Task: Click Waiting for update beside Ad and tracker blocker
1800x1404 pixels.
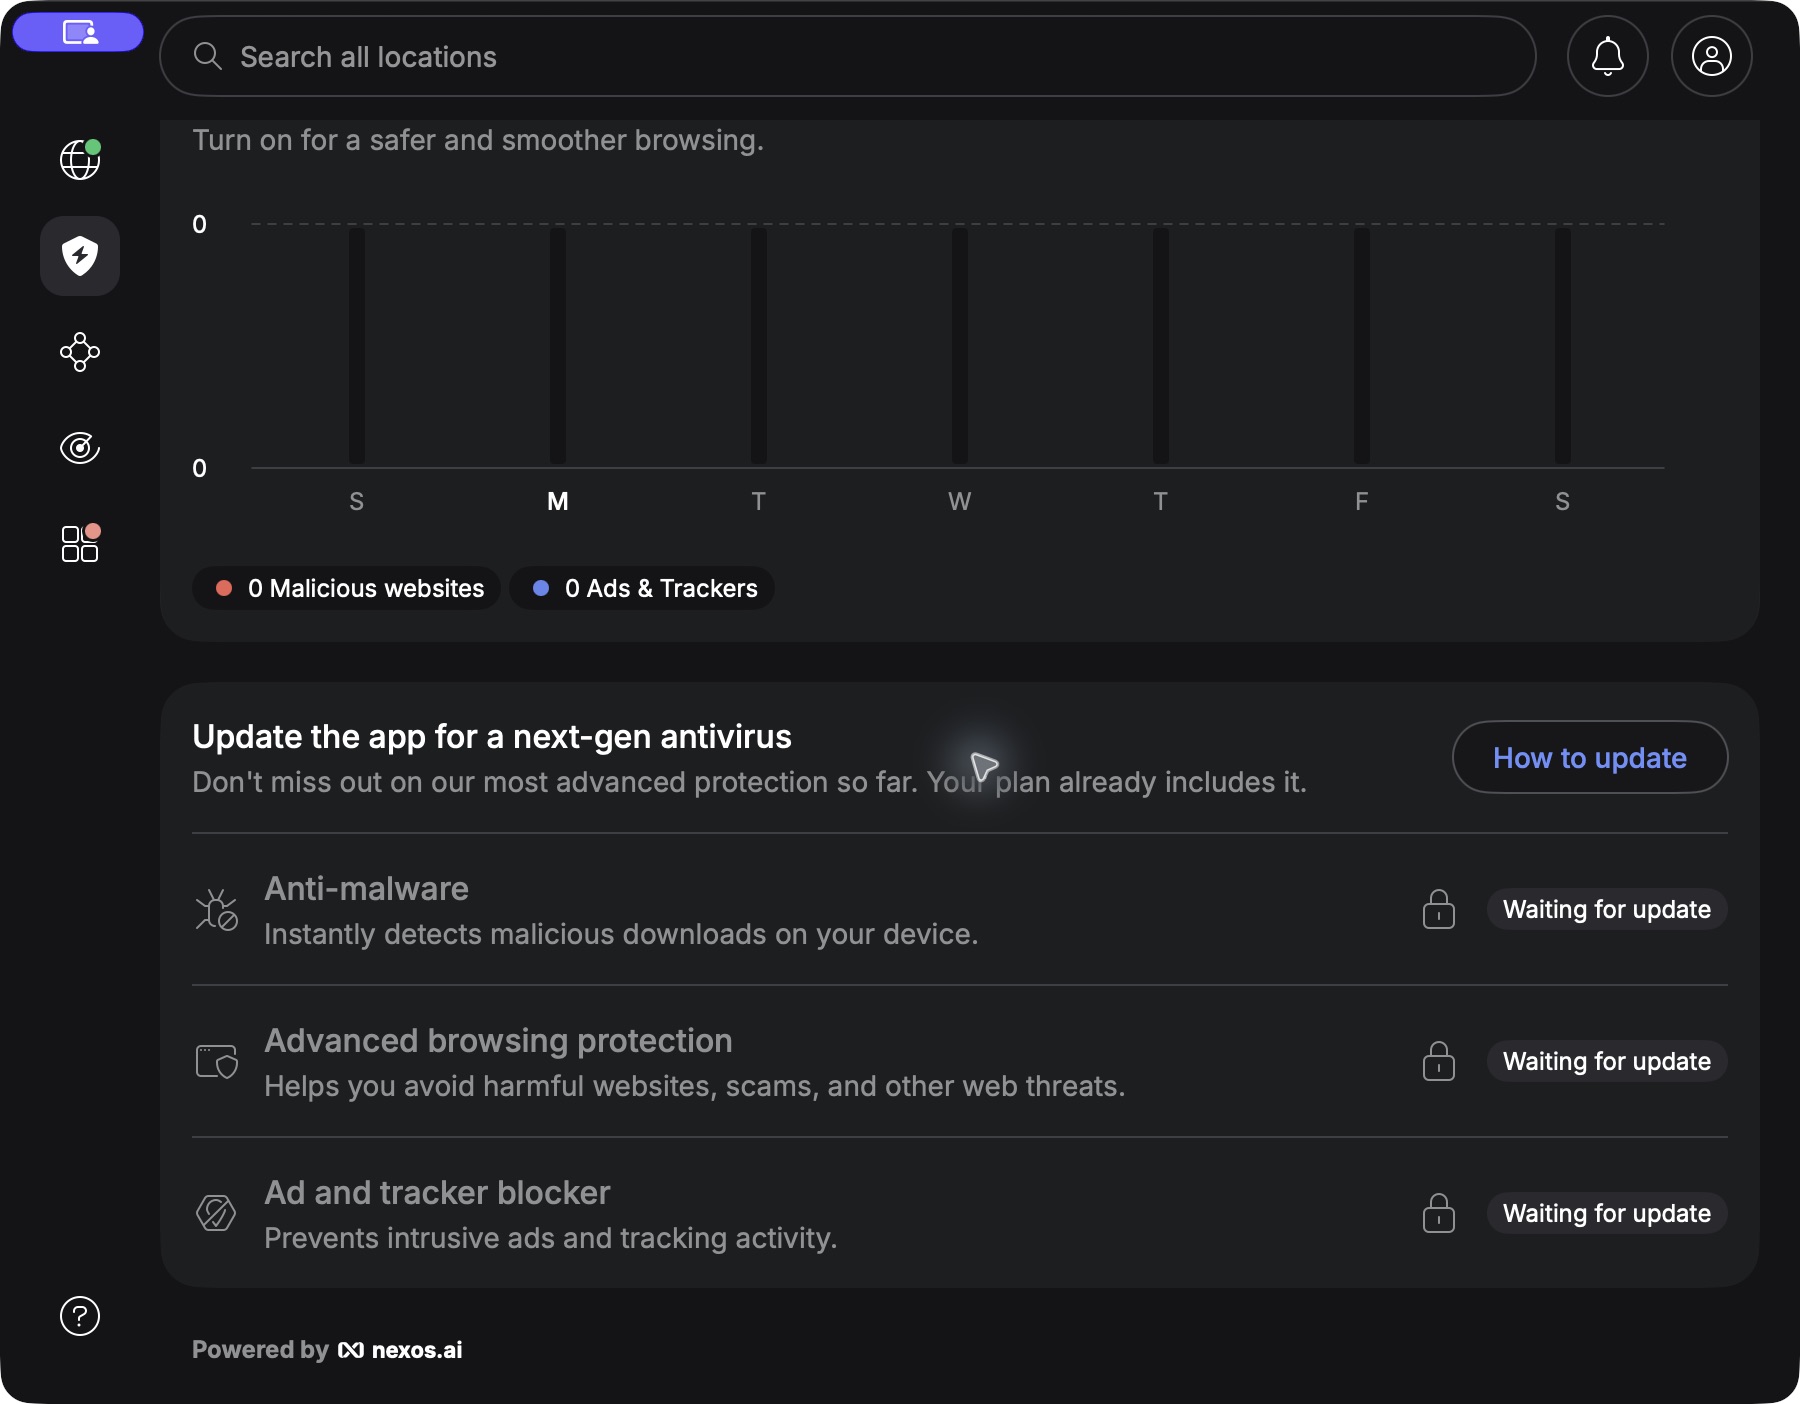Action: coord(1607,1213)
